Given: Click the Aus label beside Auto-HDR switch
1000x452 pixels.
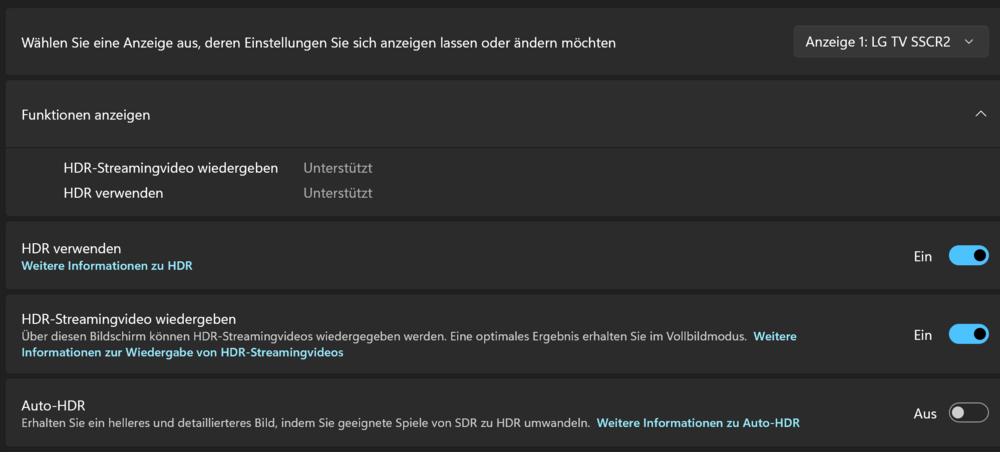Looking at the screenshot, I should 925,413.
